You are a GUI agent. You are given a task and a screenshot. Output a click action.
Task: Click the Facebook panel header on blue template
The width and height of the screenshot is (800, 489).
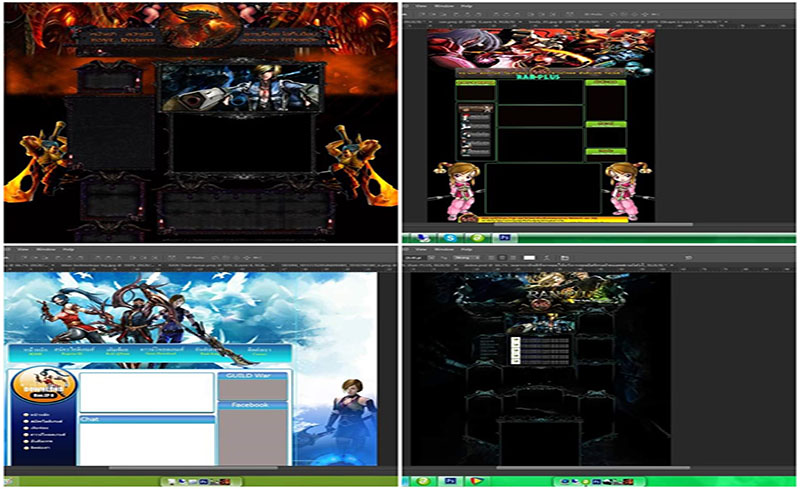click(x=252, y=405)
